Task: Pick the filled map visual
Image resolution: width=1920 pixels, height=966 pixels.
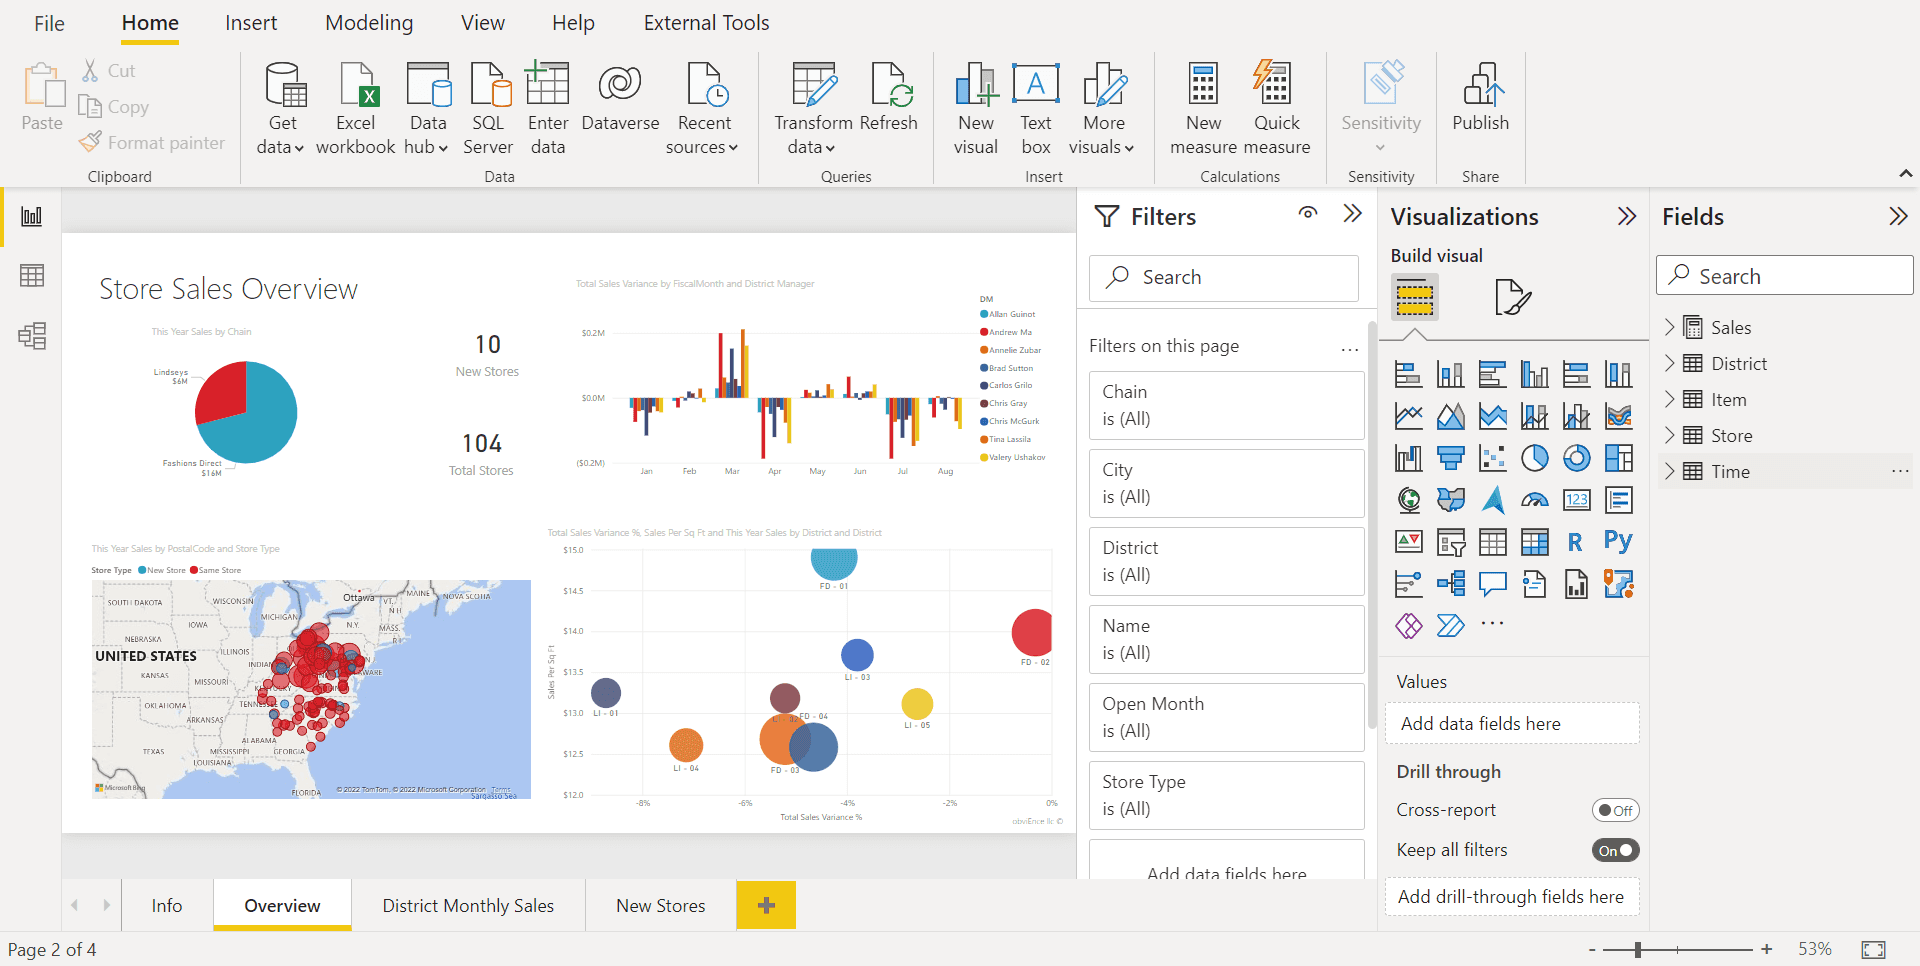Action: coord(1450,499)
